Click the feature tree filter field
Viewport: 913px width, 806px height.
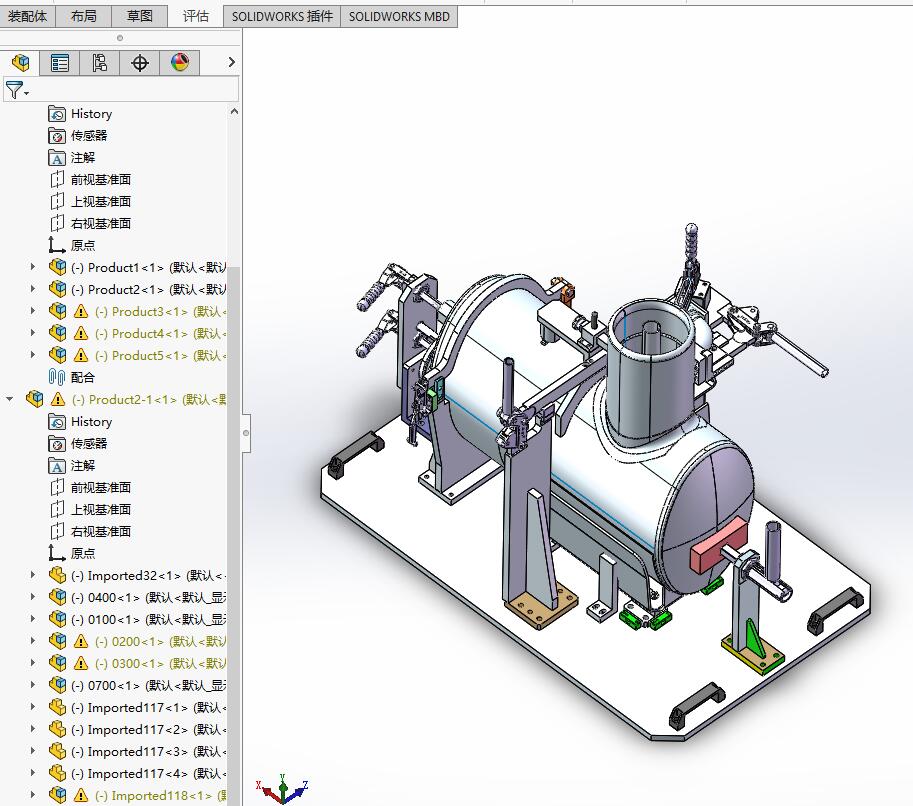[121, 90]
